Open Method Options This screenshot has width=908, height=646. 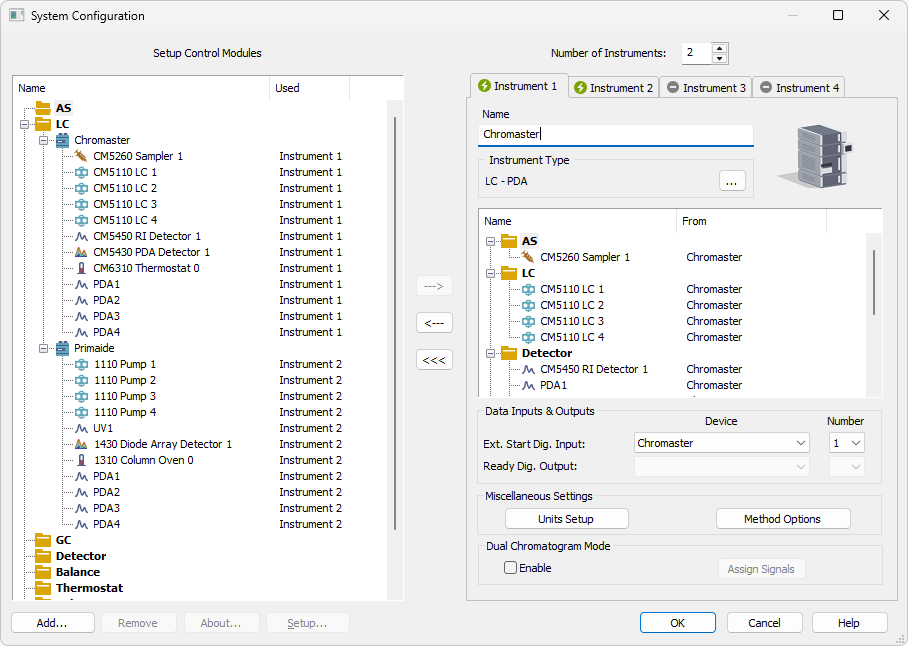point(782,519)
